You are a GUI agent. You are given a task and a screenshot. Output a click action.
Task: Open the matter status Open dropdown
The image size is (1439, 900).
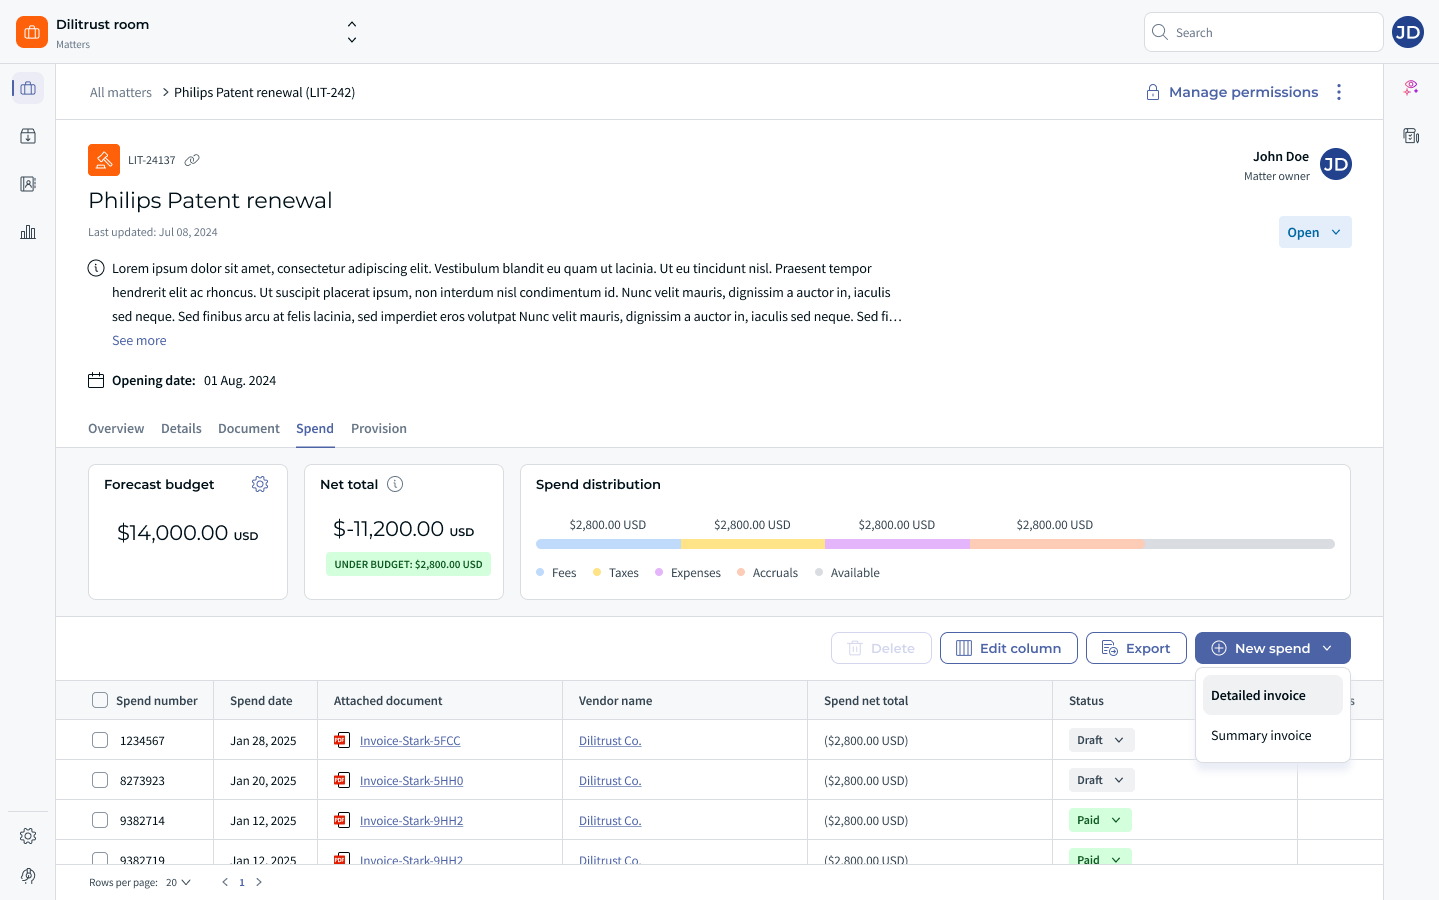[1315, 232]
